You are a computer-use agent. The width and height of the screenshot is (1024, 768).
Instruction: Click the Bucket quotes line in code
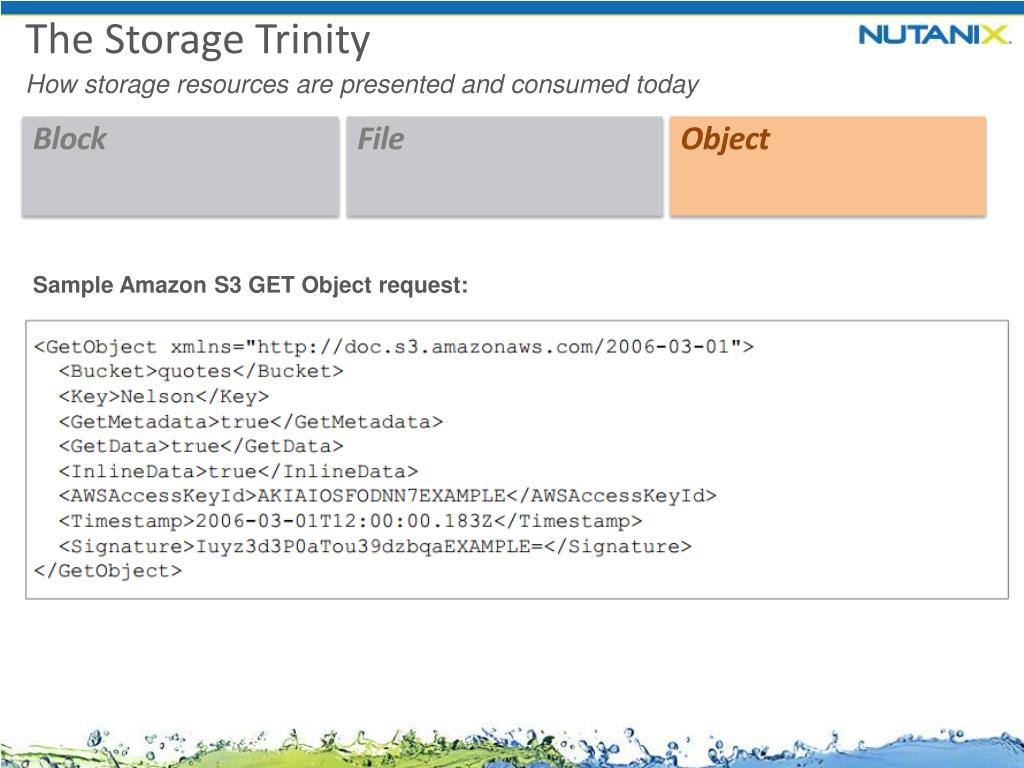click(x=200, y=372)
